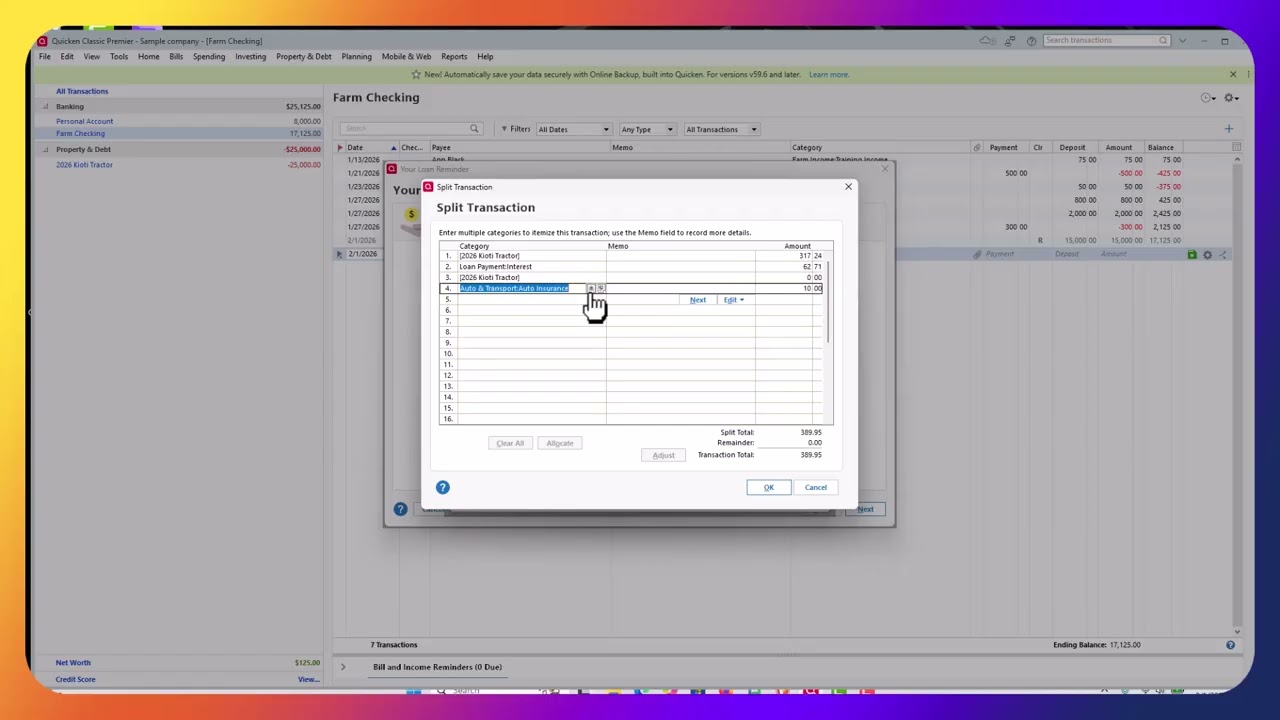Open the clock reminders dropdown icon

(1209, 98)
